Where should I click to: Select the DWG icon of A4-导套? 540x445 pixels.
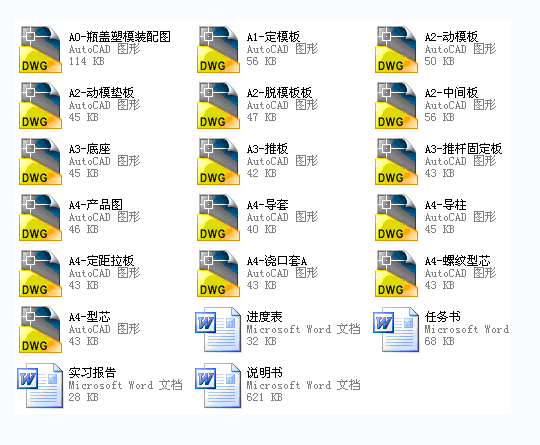[x=218, y=217]
